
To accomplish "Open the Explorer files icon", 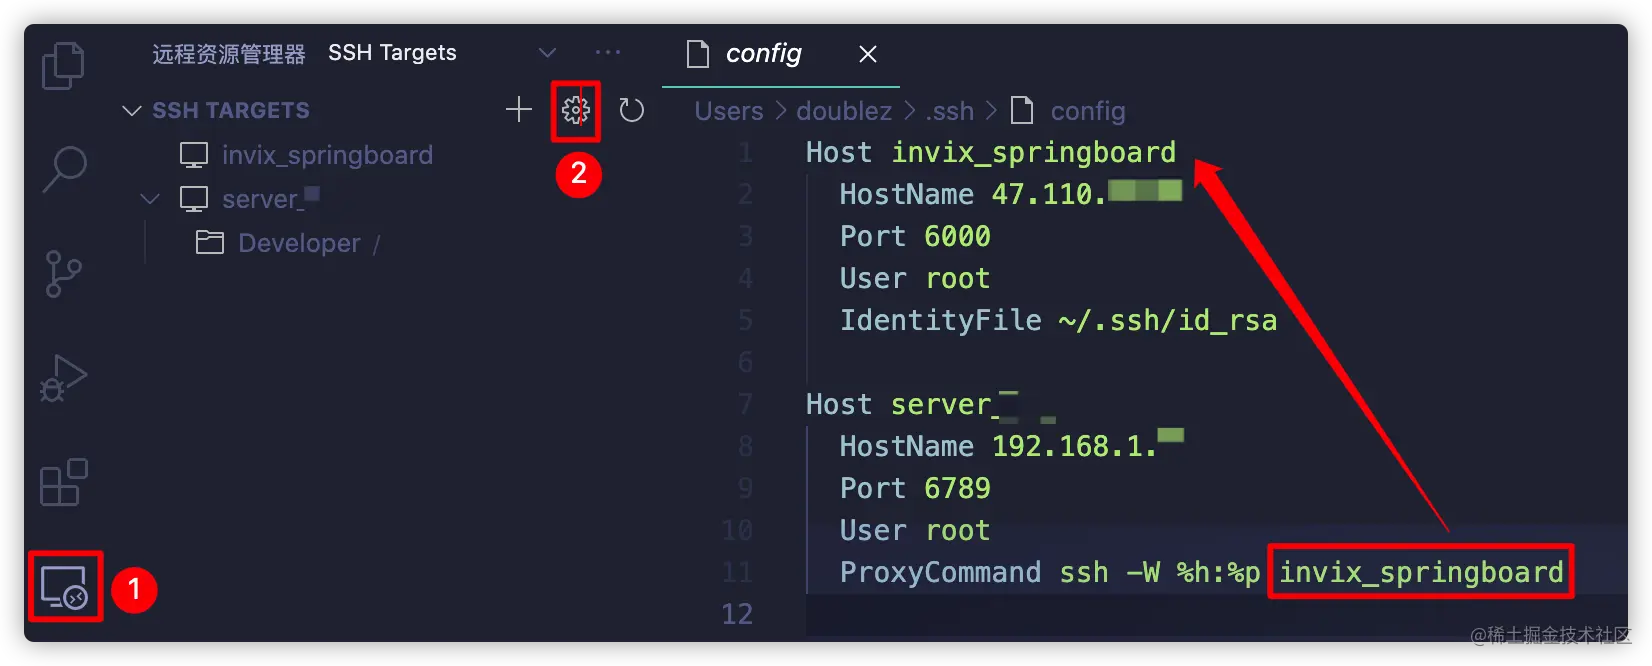I will pos(63,66).
